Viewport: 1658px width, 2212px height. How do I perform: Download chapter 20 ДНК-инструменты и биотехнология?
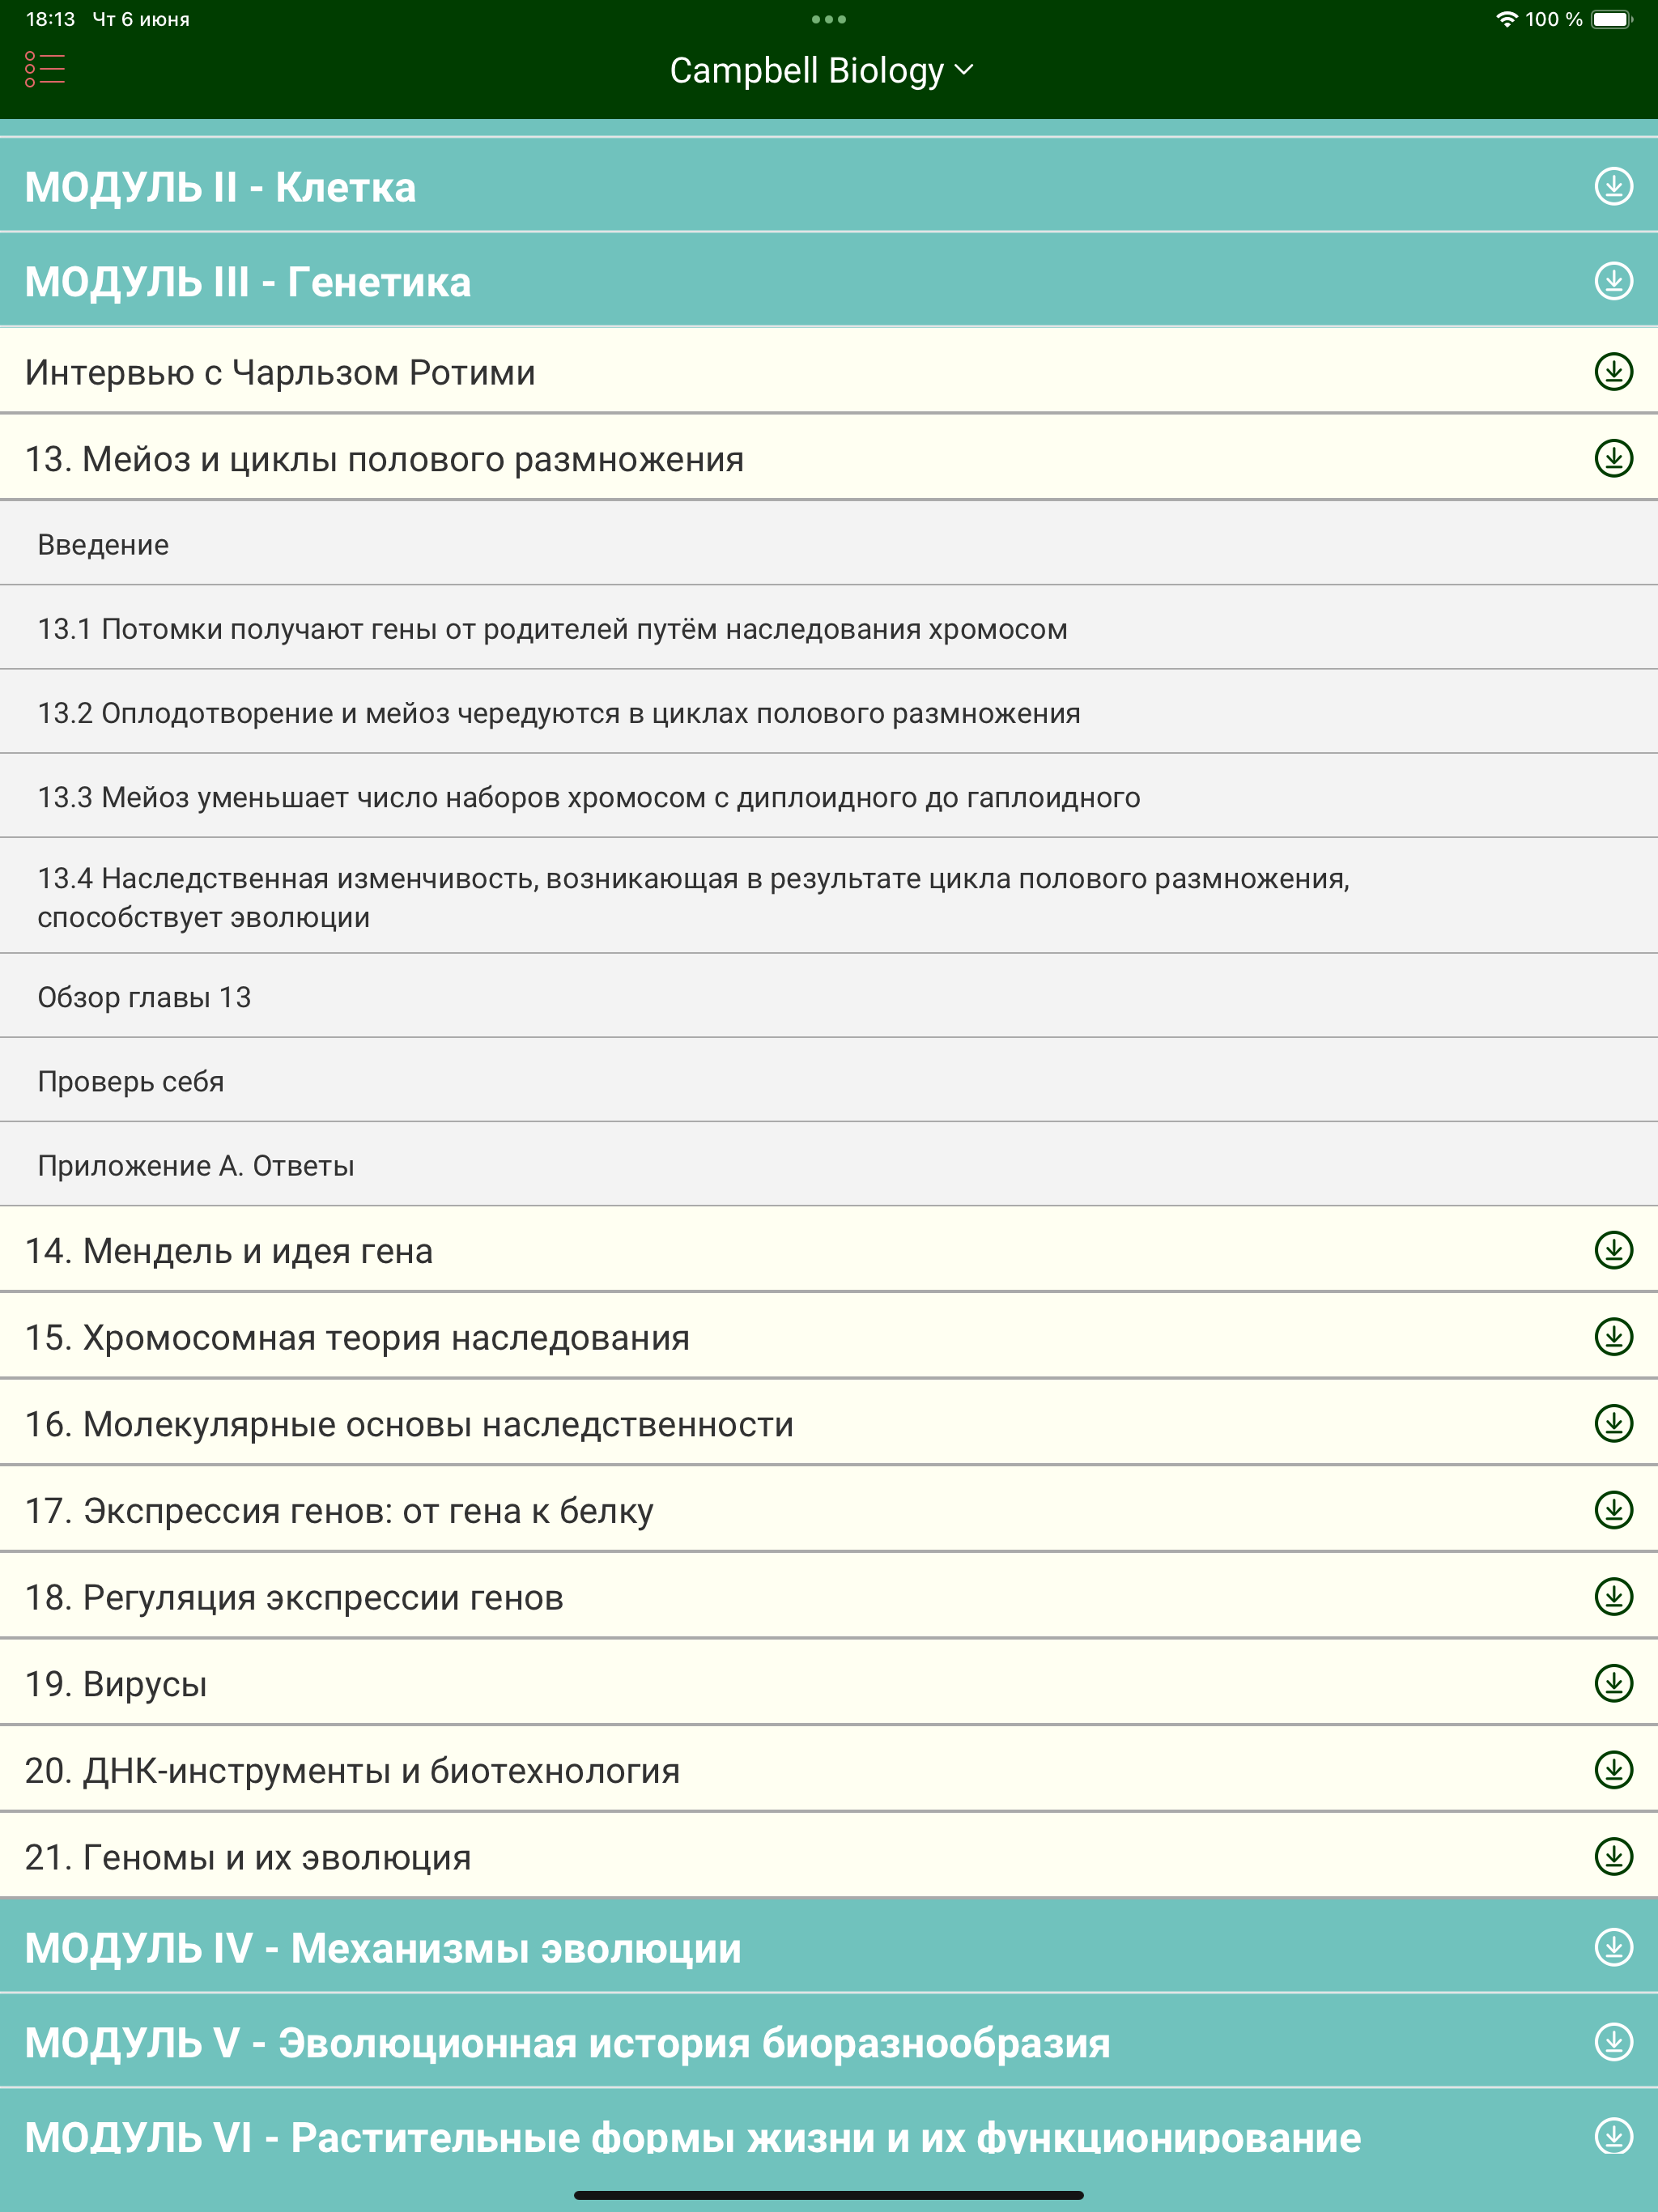coord(1613,1770)
